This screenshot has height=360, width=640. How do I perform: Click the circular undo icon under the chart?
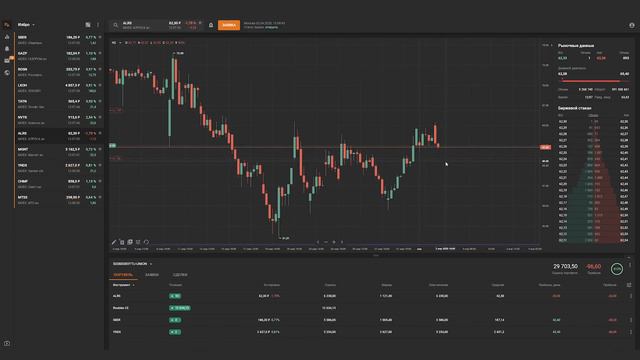tap(146, 242)
